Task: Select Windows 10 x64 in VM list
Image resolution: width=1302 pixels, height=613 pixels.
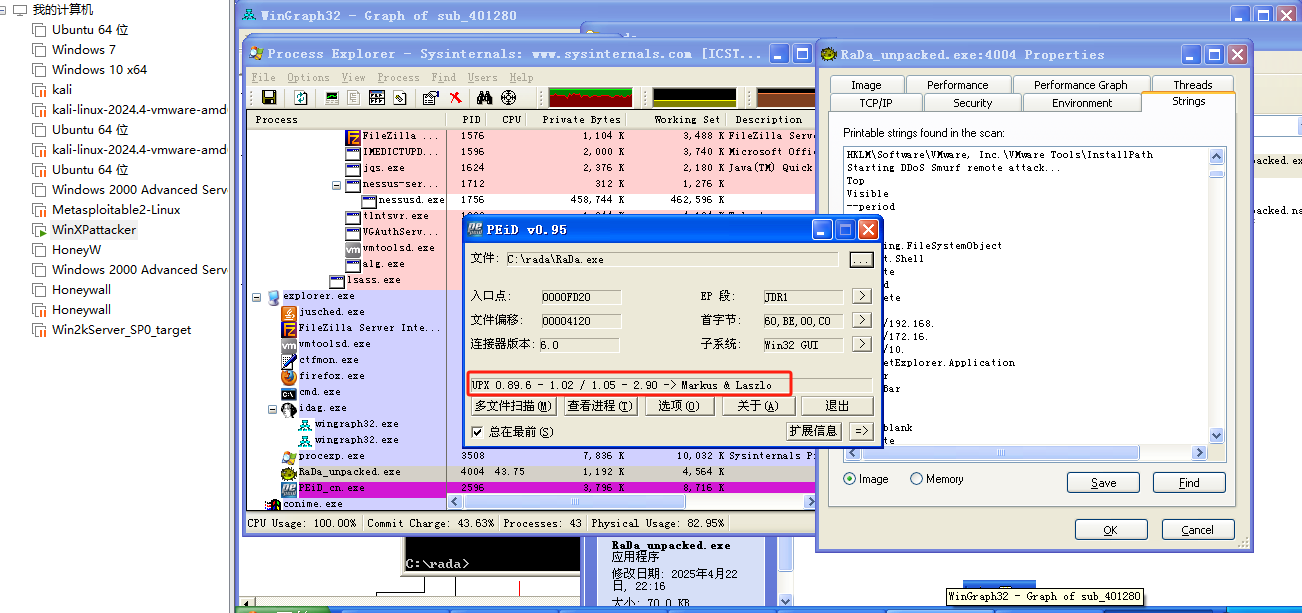Action: click(99, 70)
